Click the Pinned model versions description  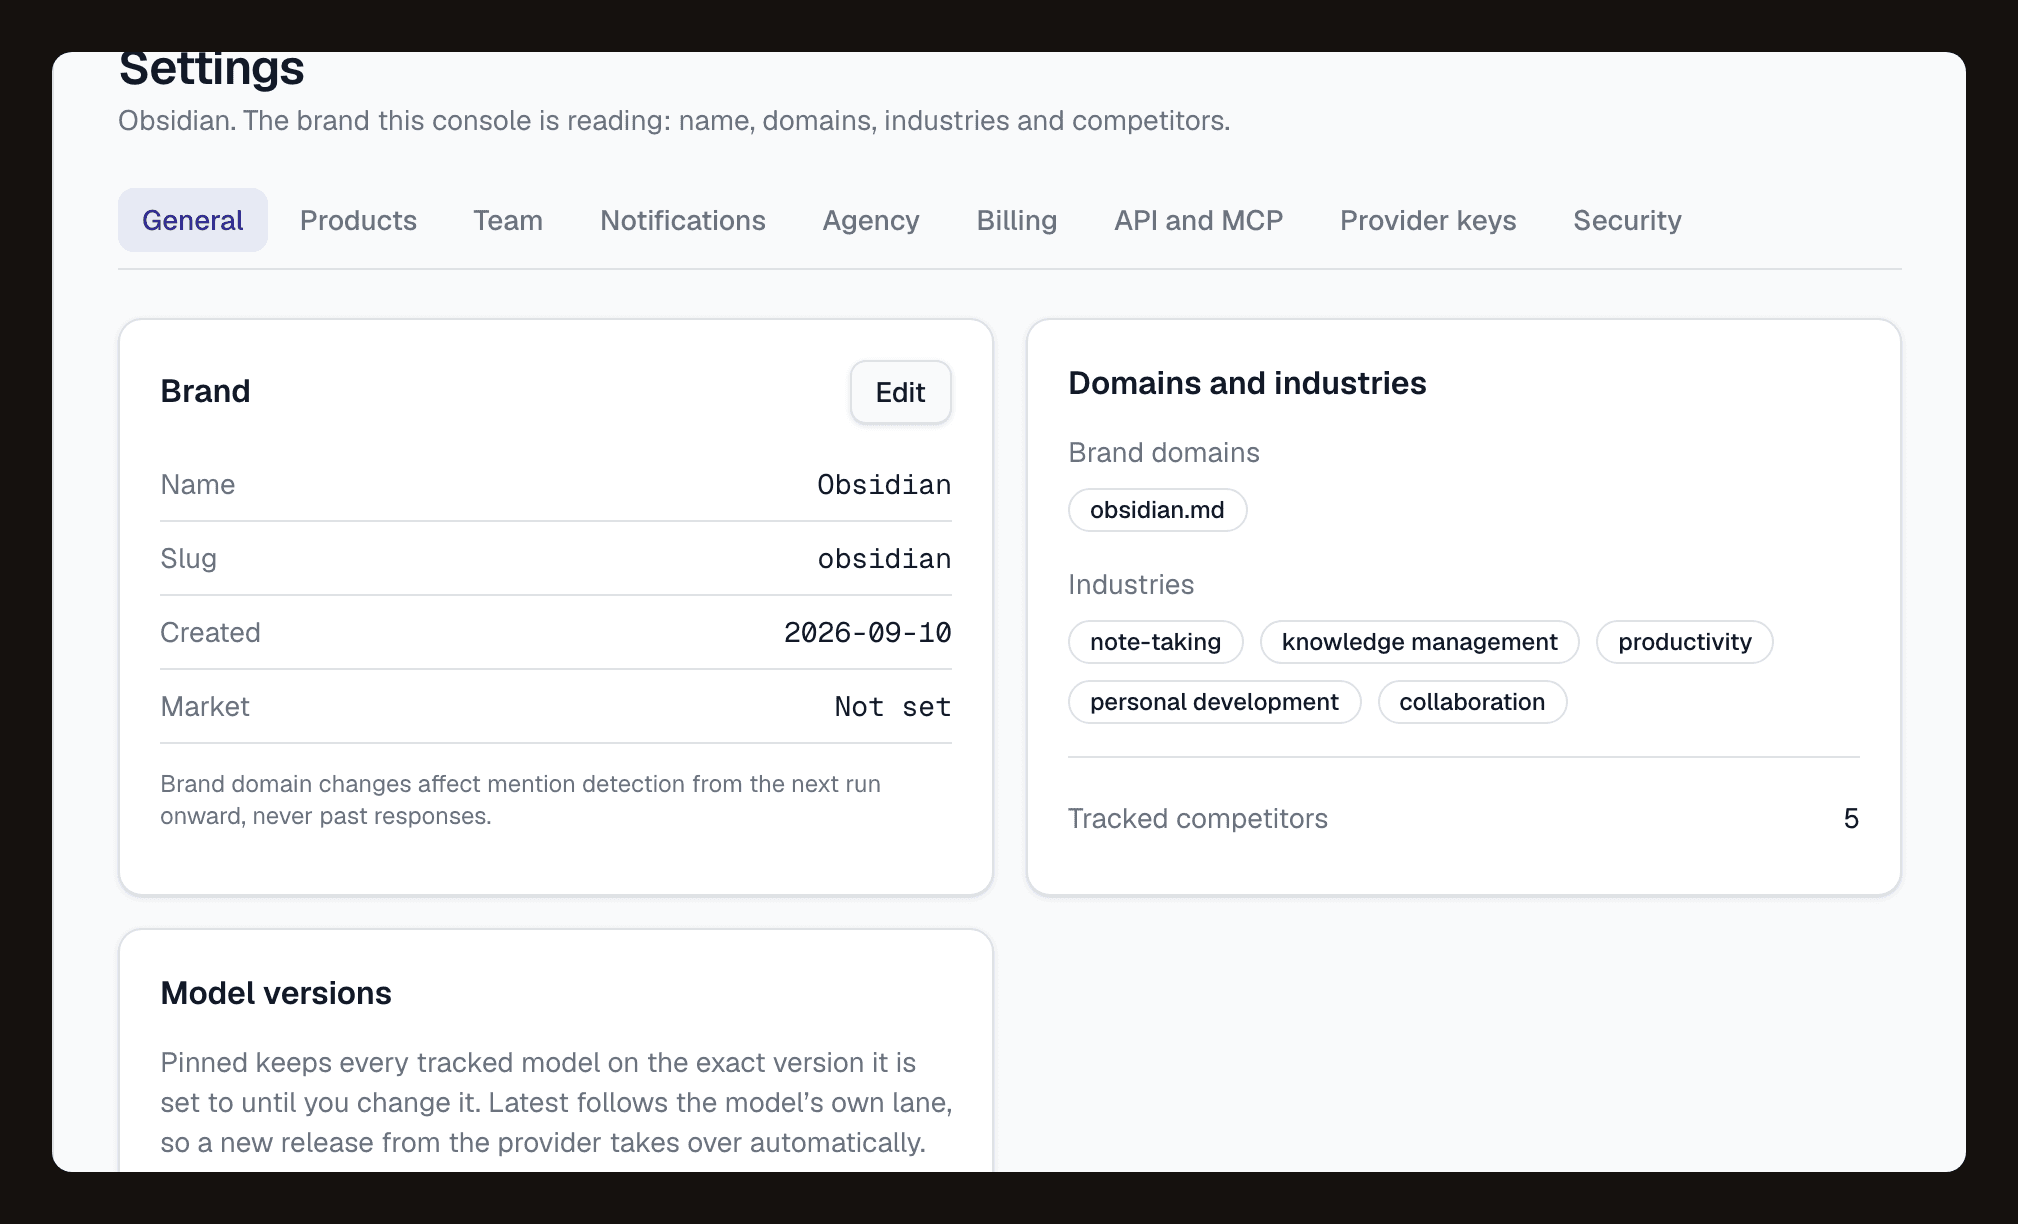tap(556, 1103)
